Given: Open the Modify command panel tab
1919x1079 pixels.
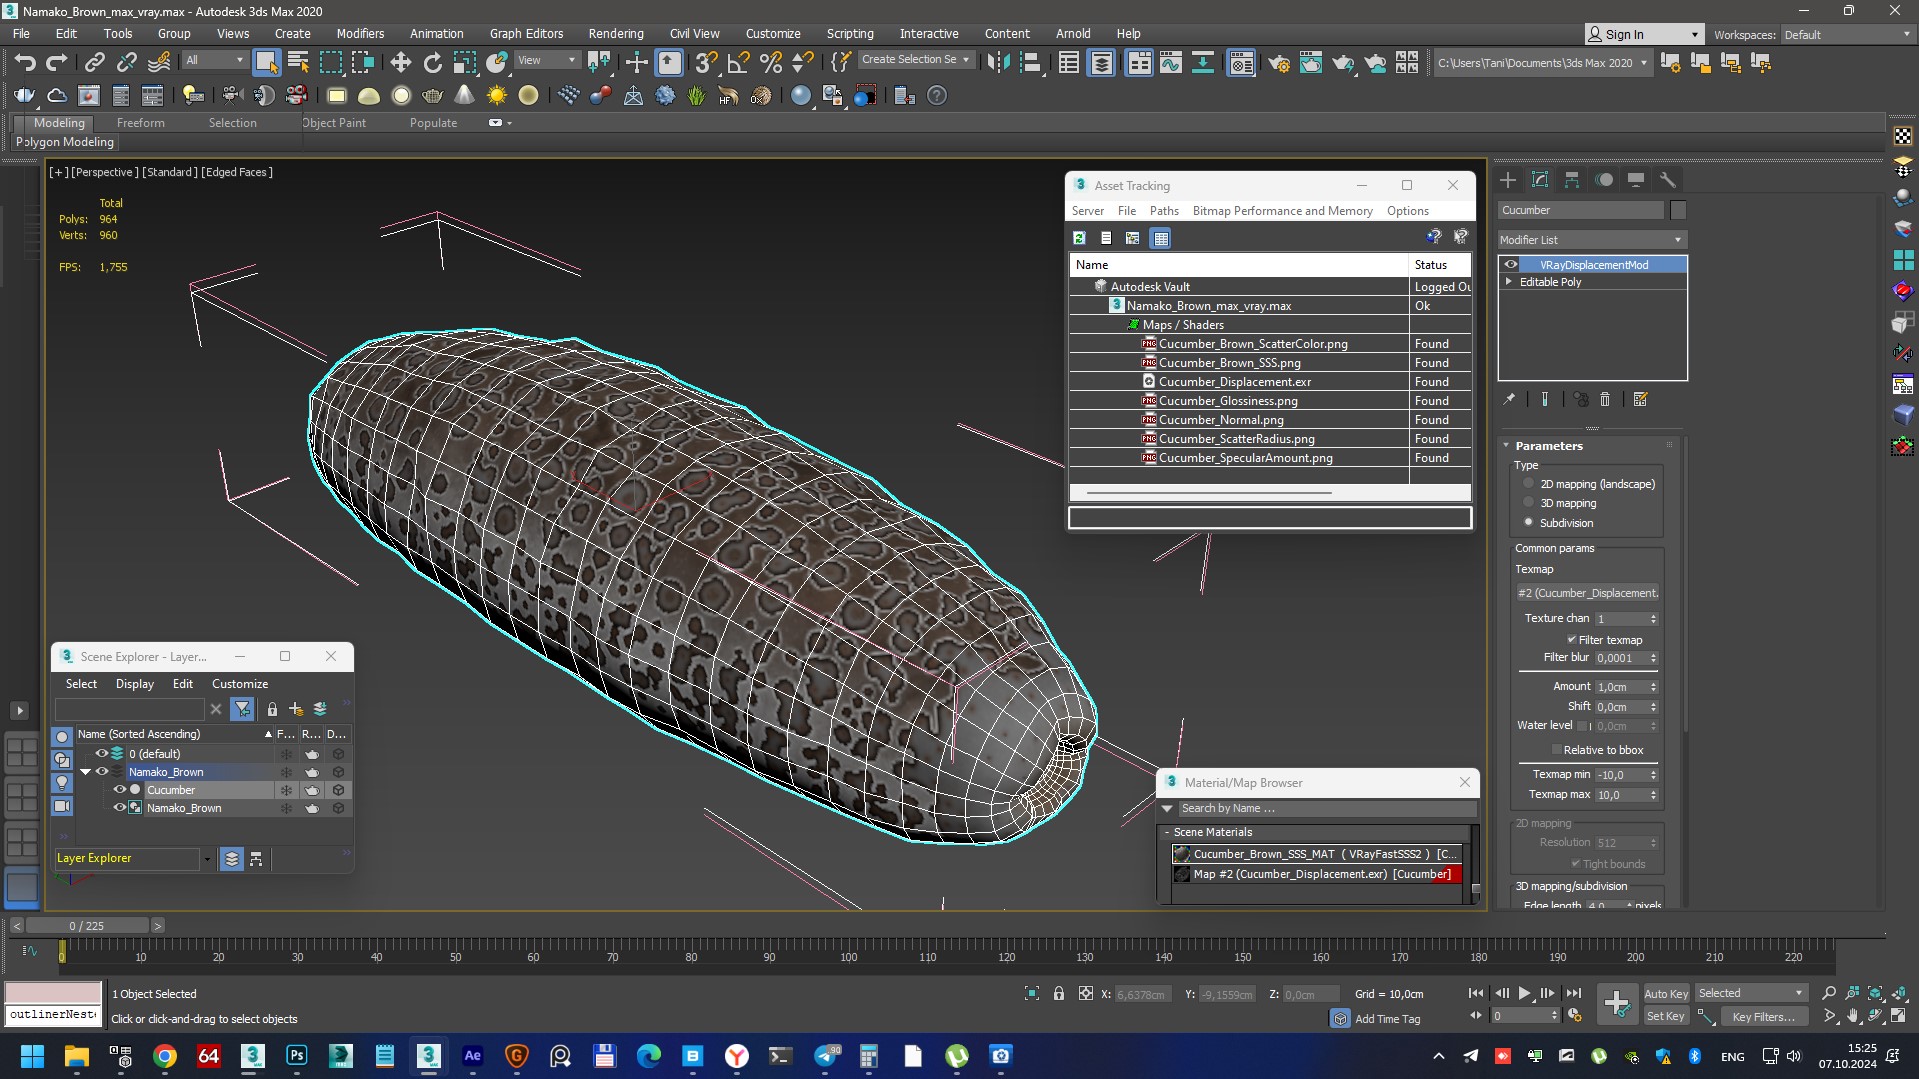Looking at the screenshot, I should pyautogui.click(x=1540, y=180).
